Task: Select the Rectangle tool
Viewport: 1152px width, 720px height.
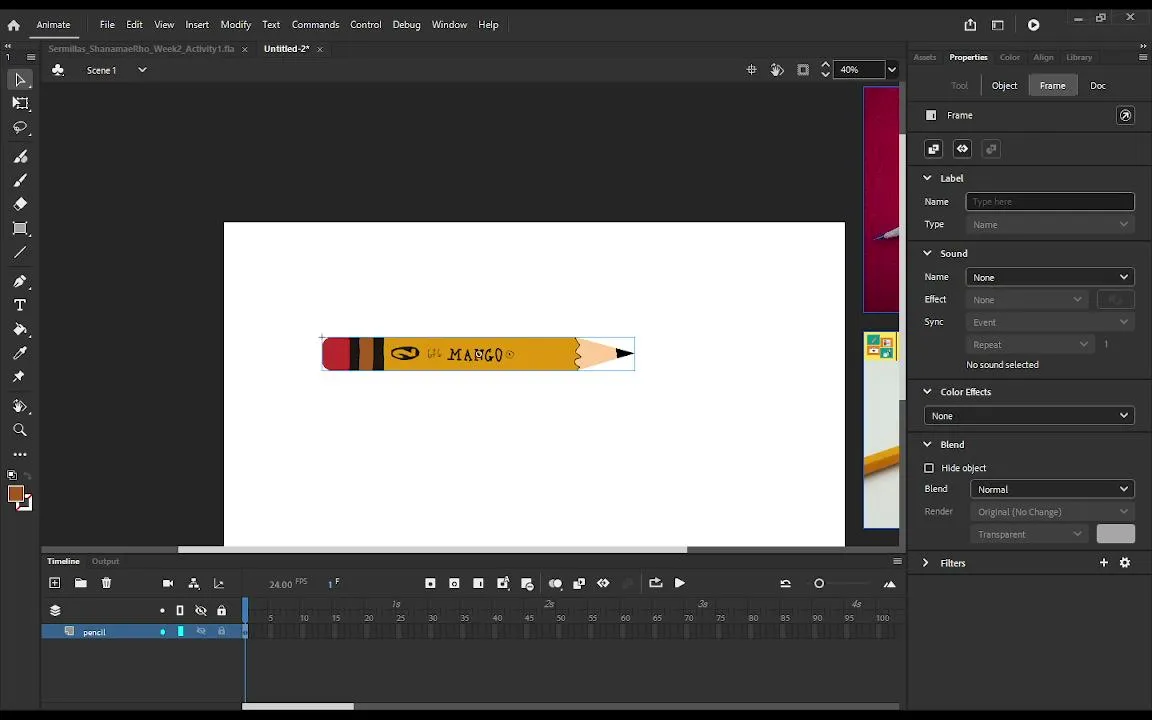Action: 20,228
